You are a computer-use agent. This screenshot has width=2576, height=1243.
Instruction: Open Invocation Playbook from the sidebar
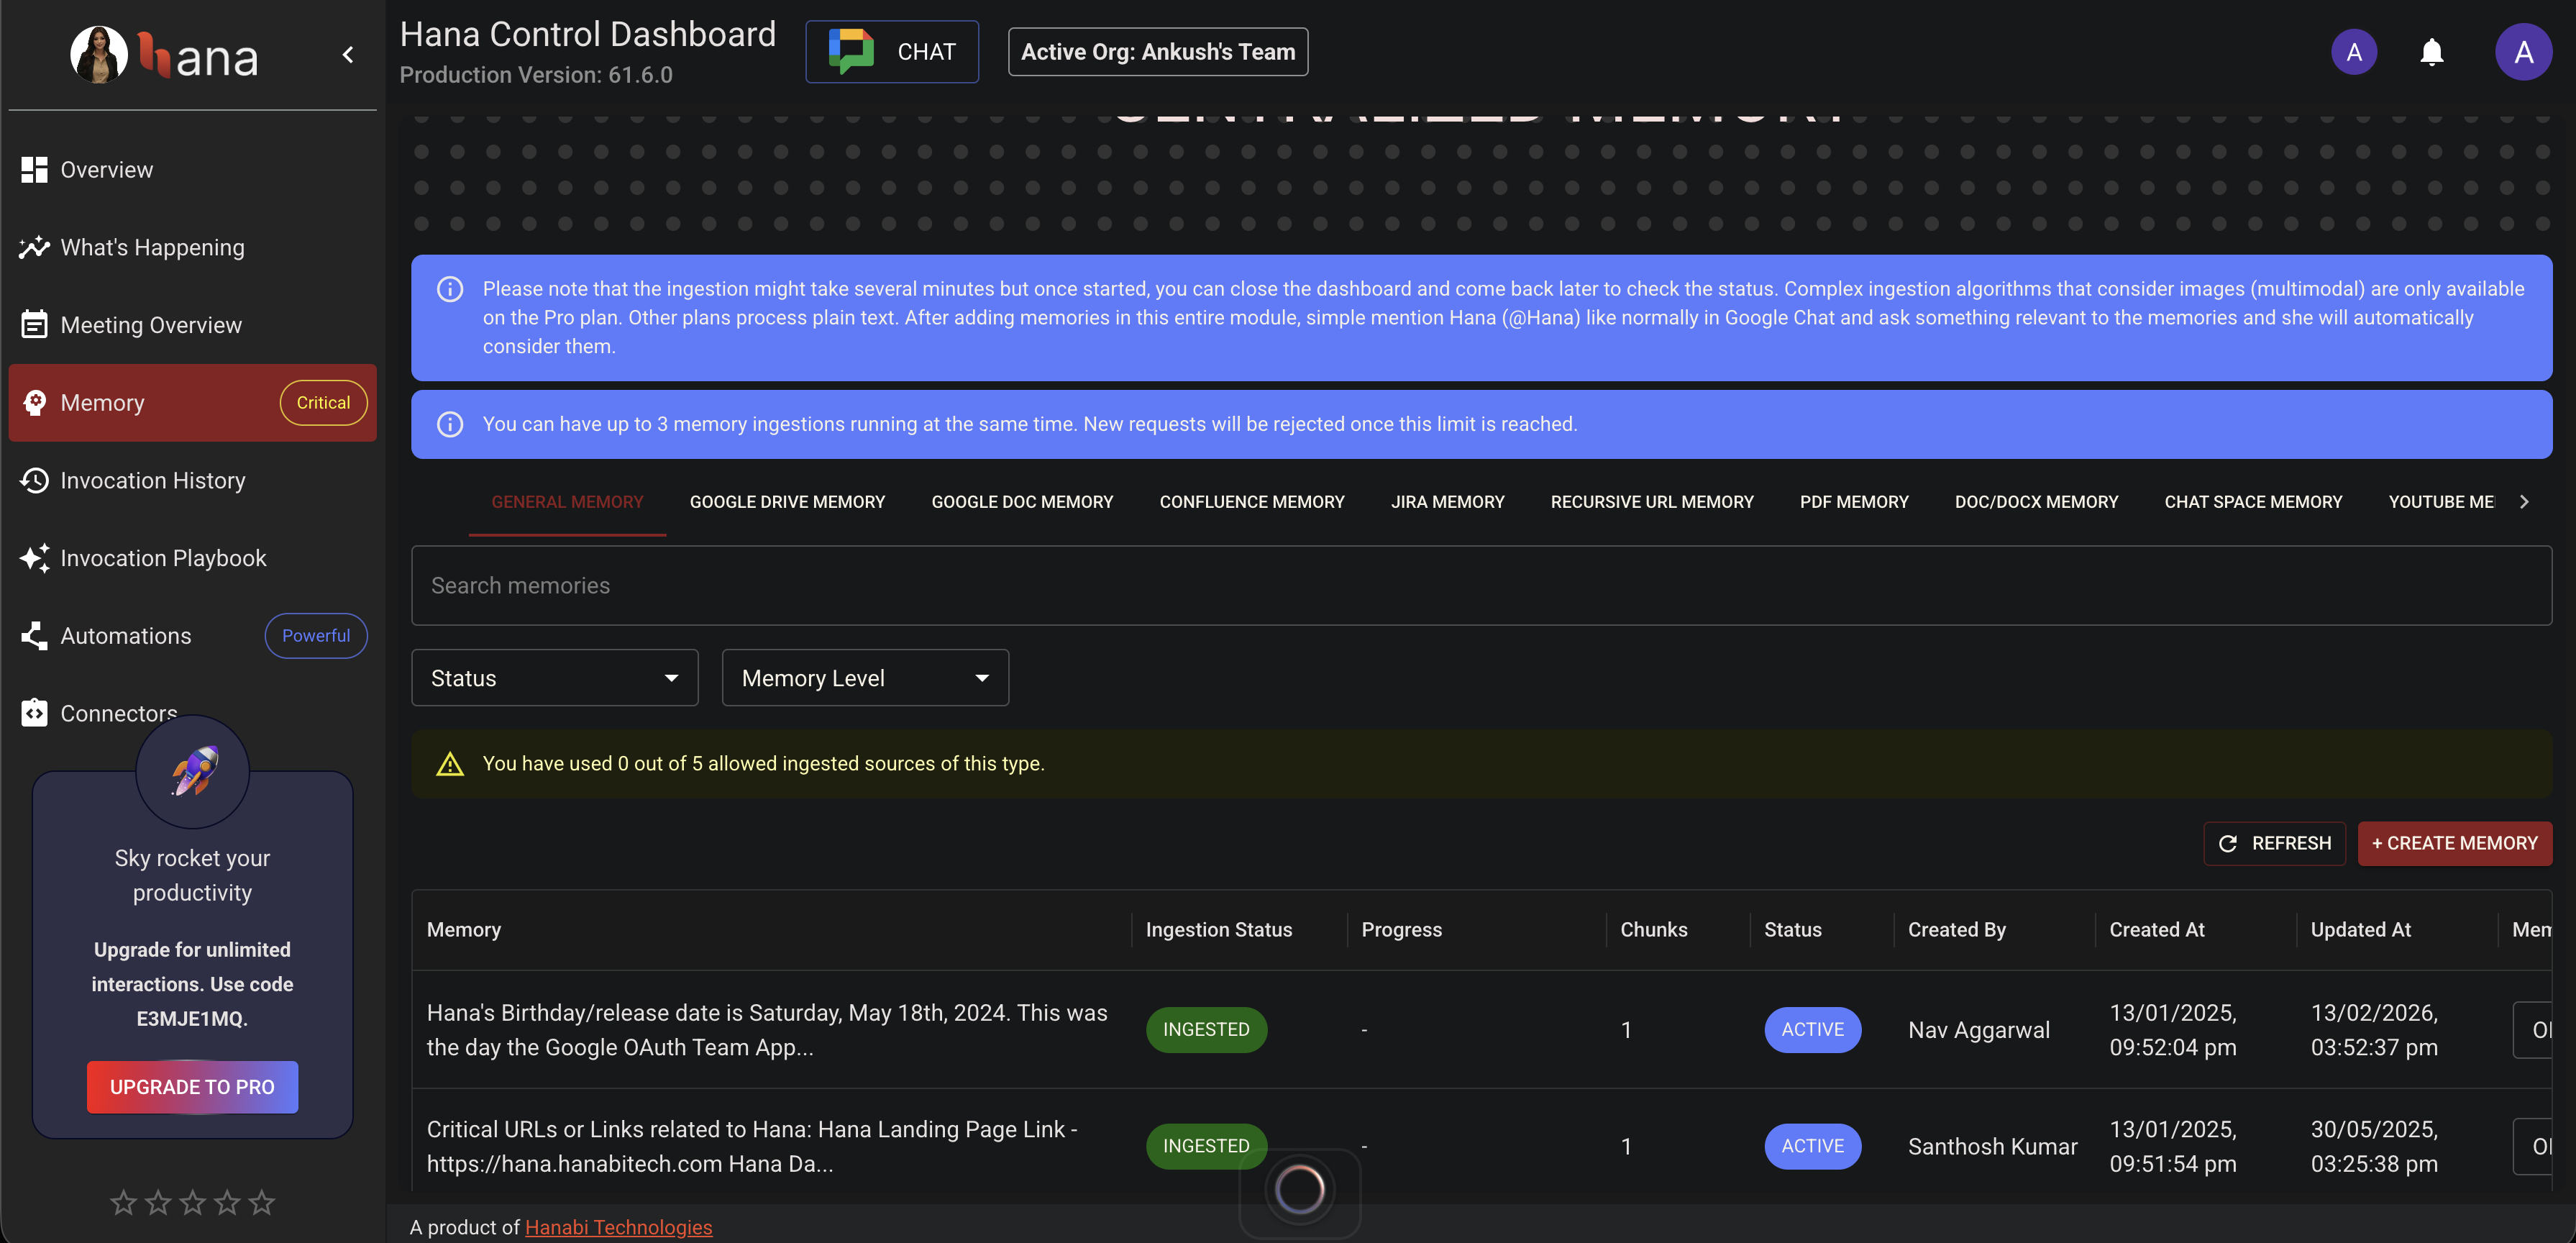[x=163, y=558]
